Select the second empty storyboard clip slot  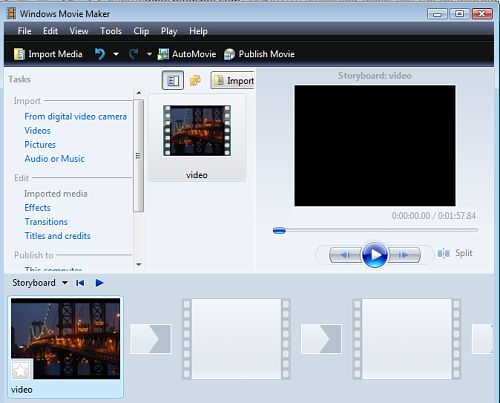pos(407,339)
